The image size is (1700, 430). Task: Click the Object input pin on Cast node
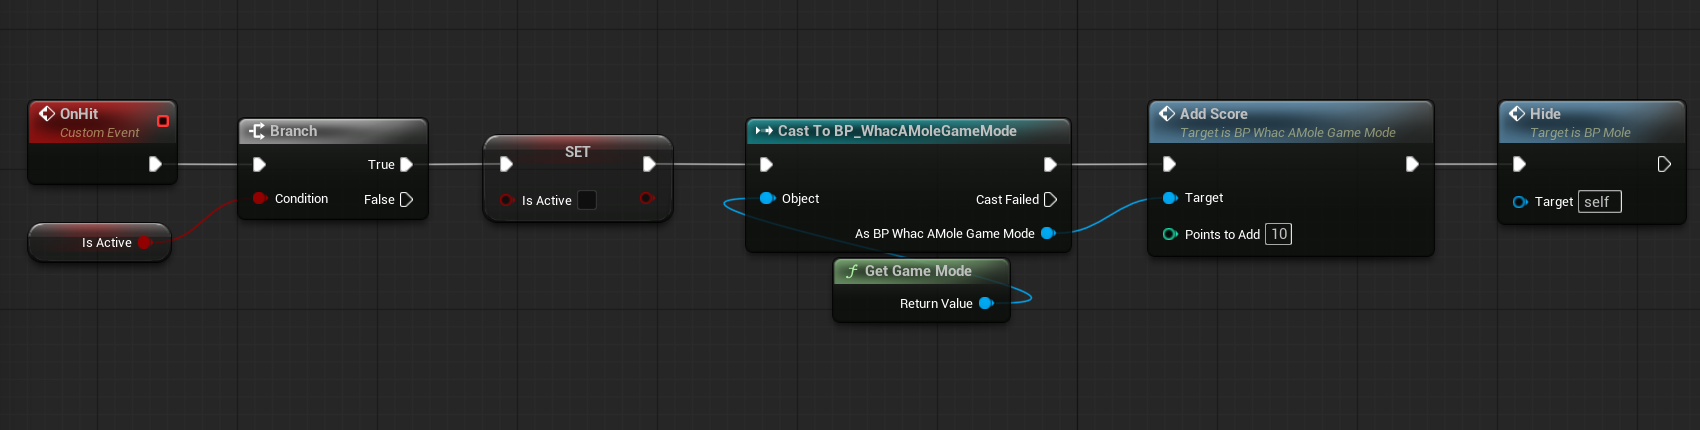point(767,198)
